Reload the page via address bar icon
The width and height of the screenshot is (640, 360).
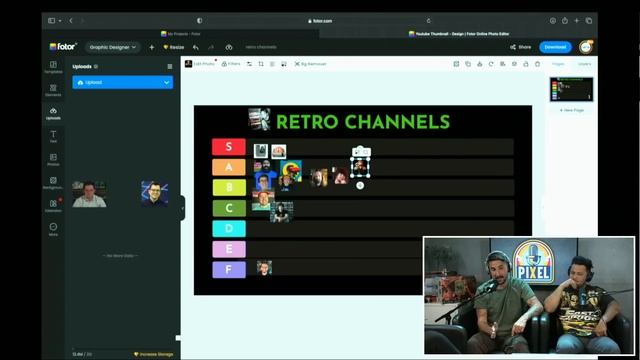[x=429, y=20]
